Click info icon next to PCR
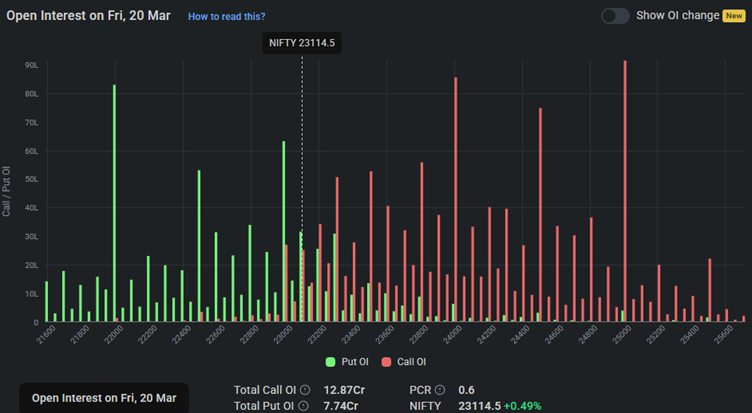Viewport: 752px width, 413px height. pyautogui.click(x=439, y=389)
